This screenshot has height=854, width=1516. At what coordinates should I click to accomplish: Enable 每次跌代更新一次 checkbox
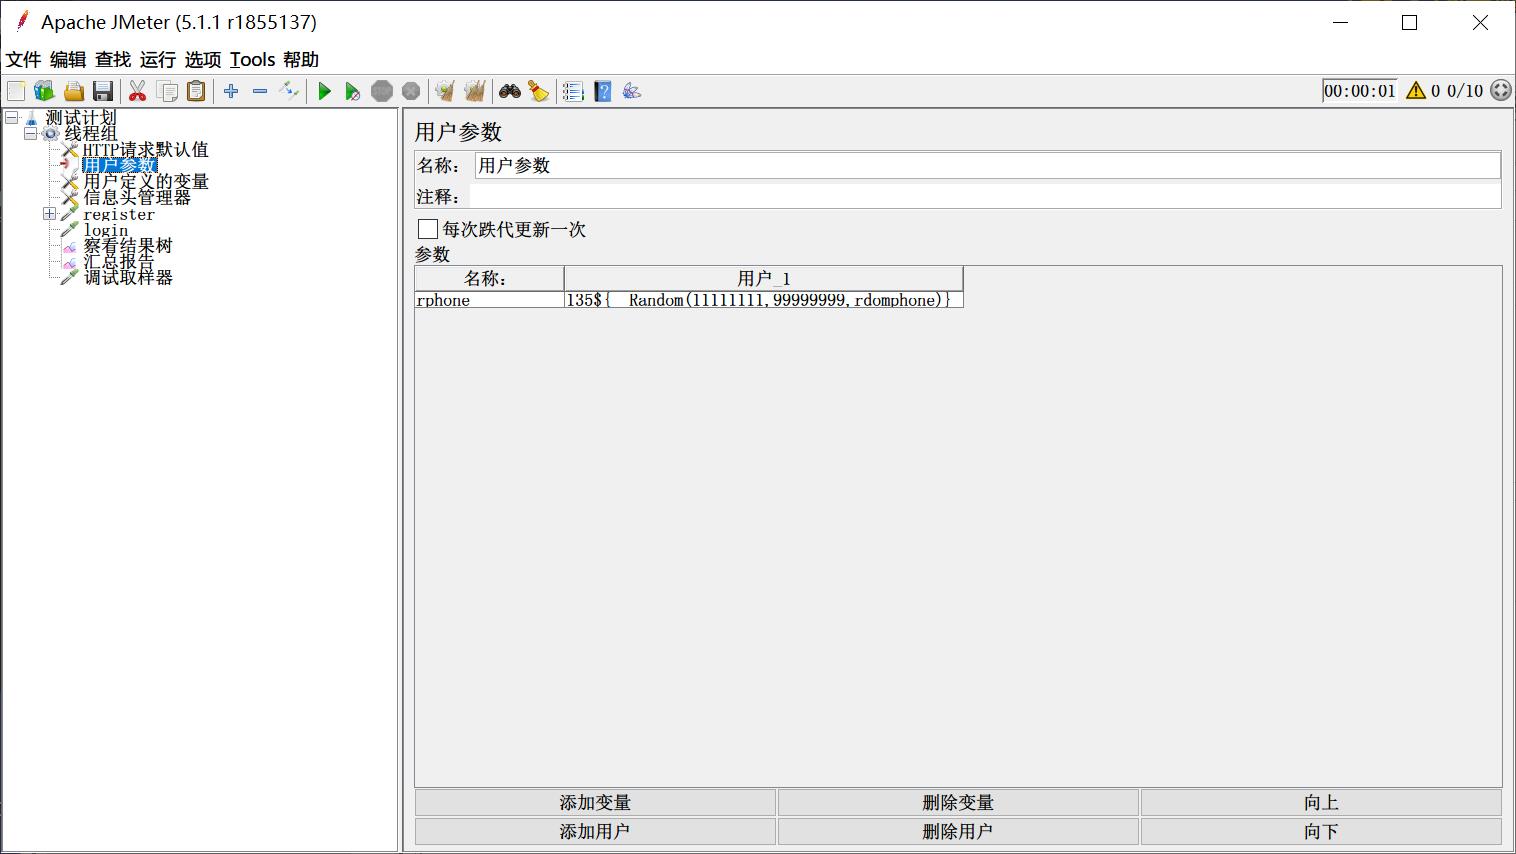click(x=428, y=229)
